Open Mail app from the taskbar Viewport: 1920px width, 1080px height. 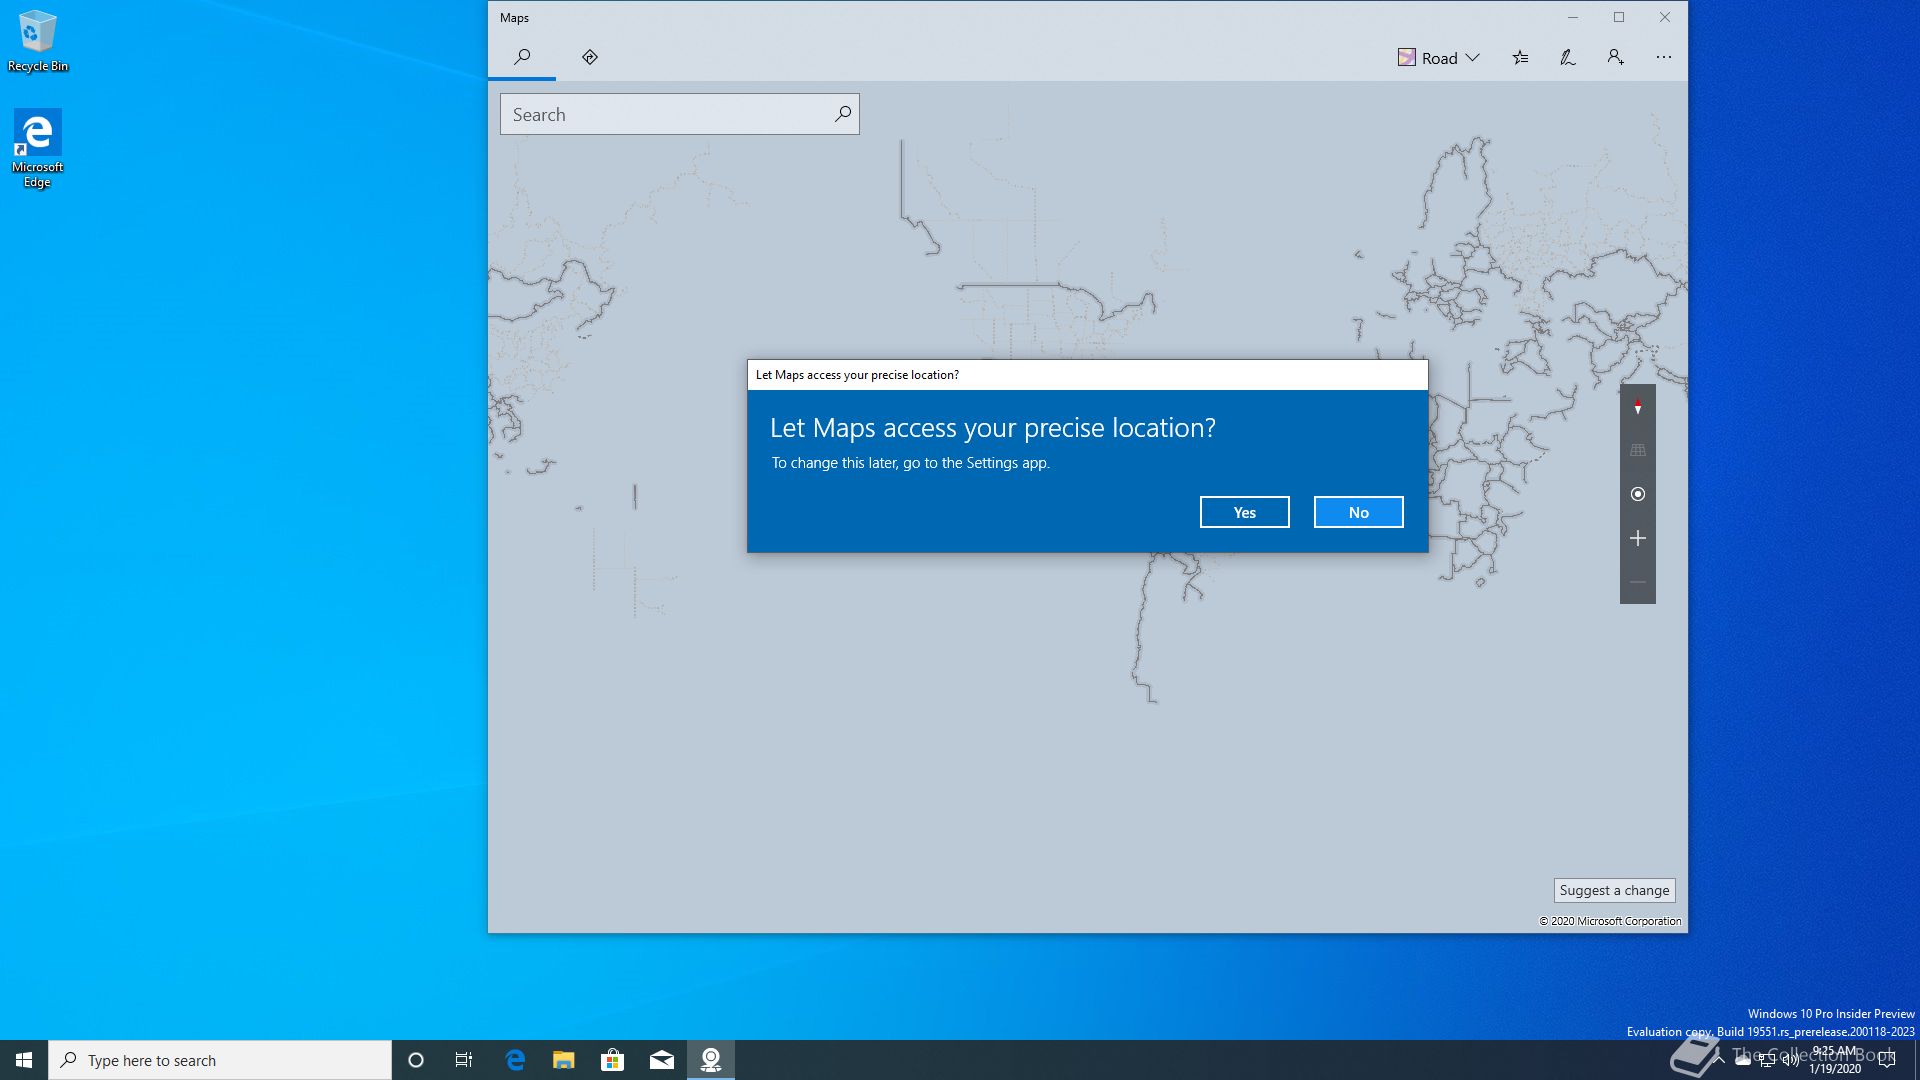pyautogui.click(x=662, y=1060)
